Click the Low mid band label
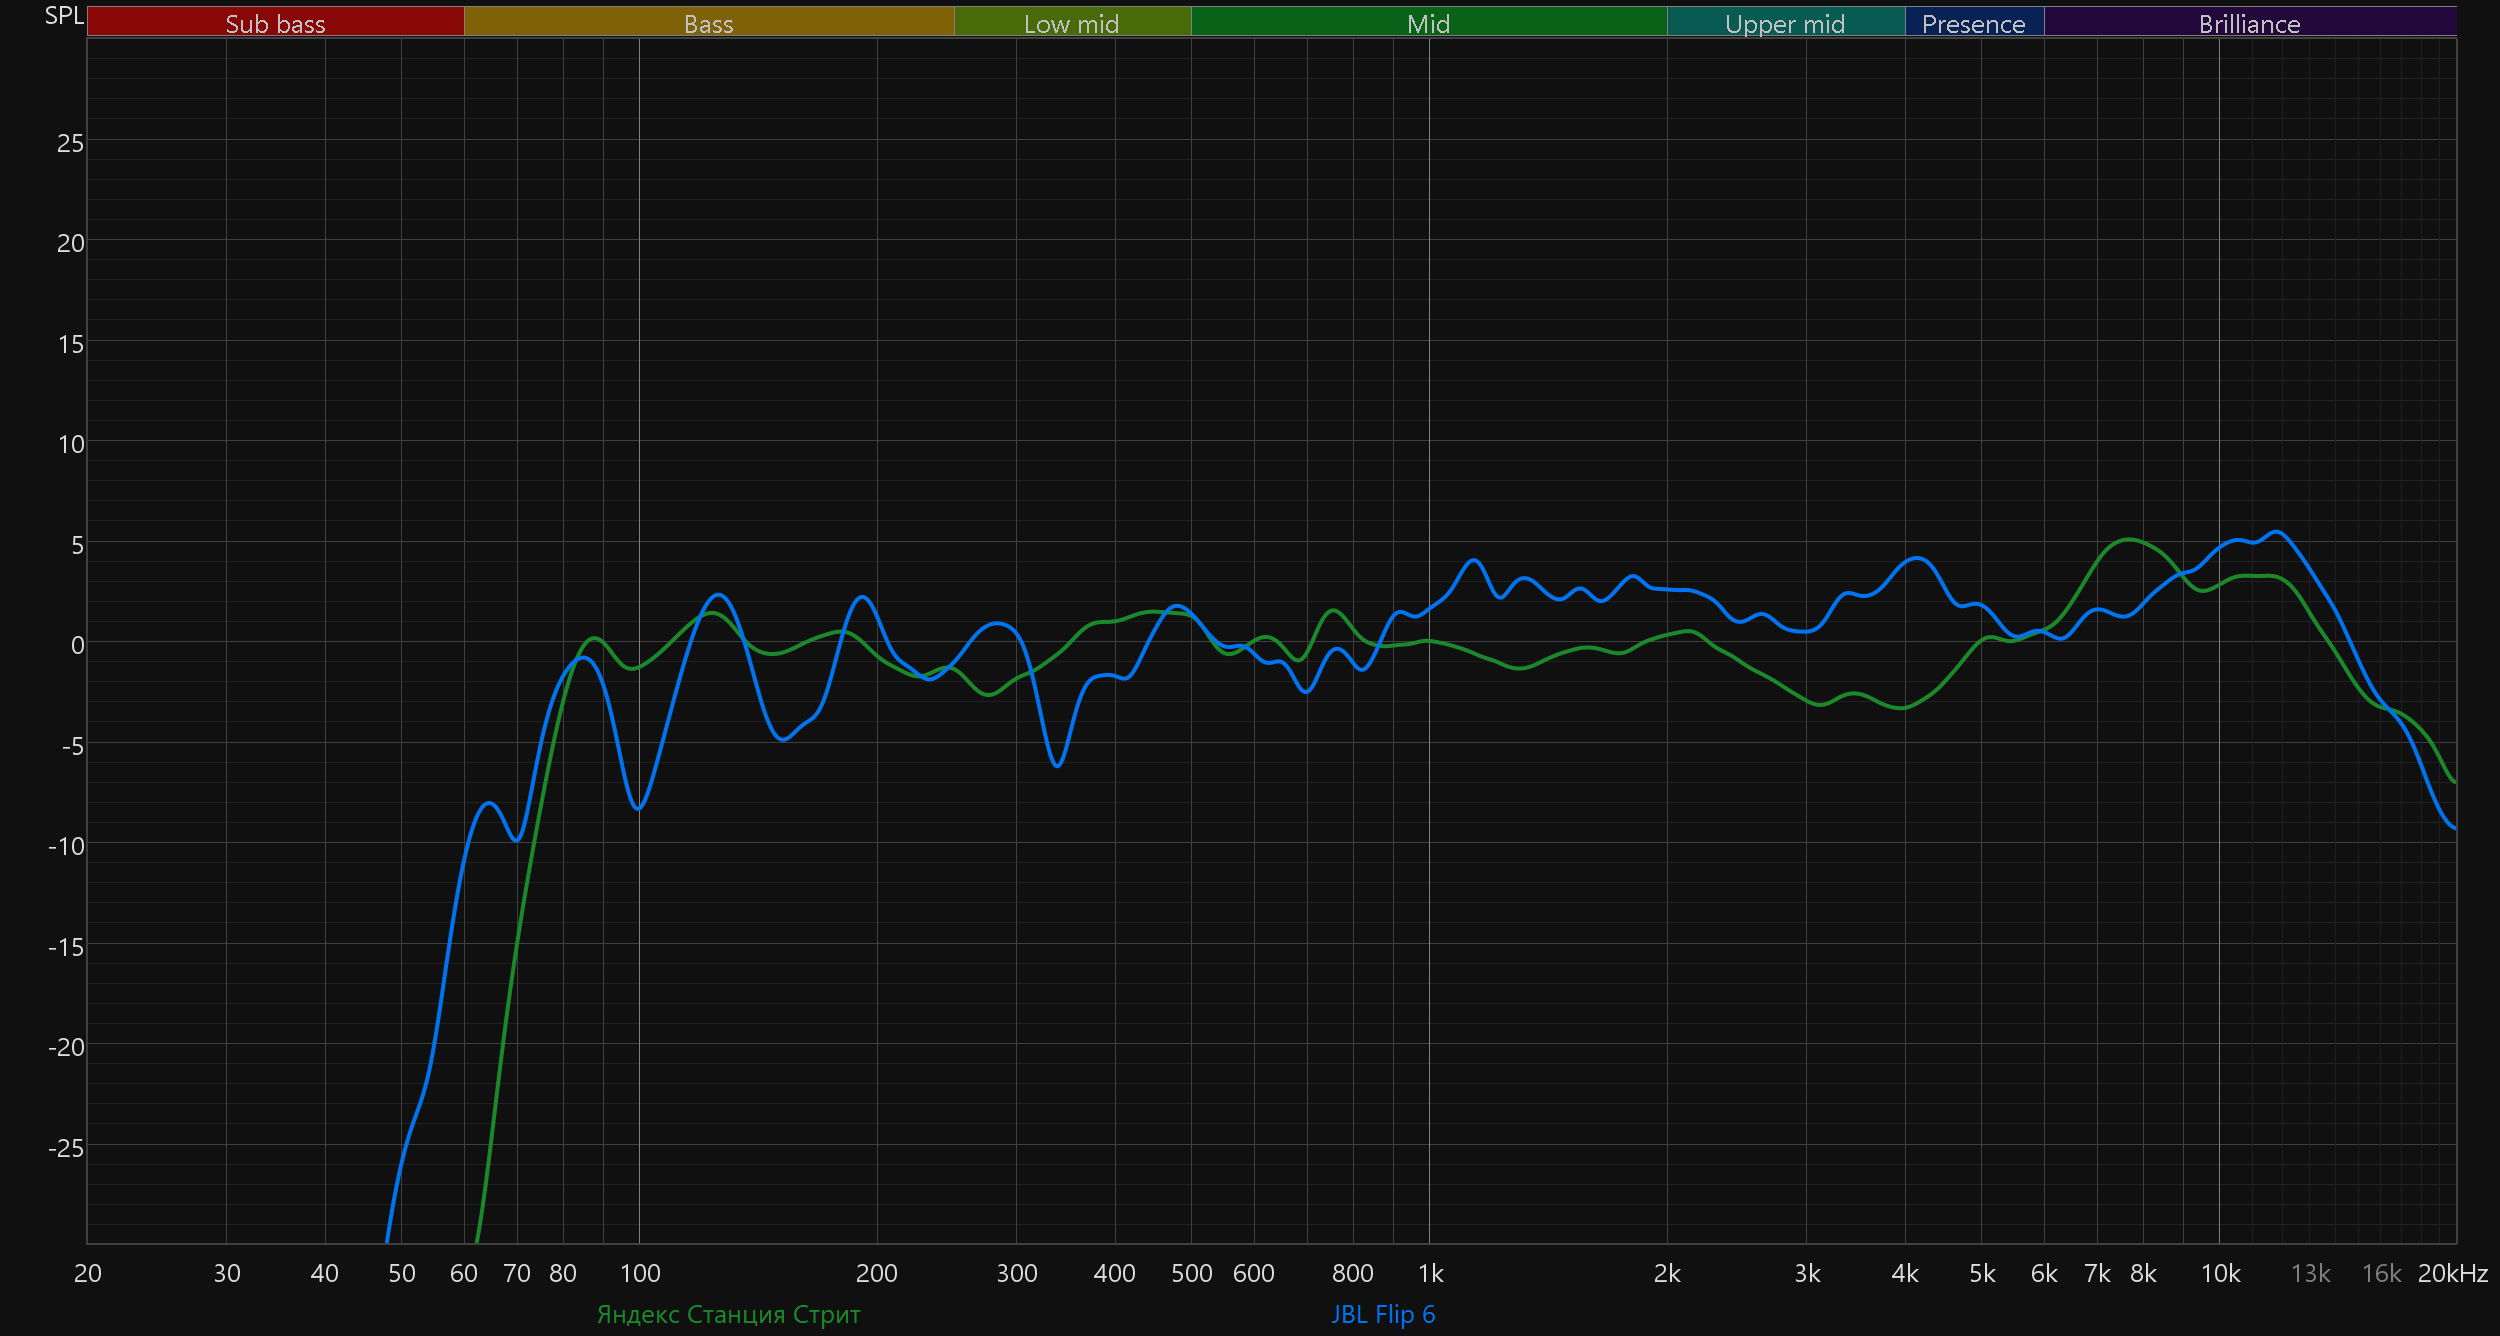This screenshot has height=1336, width=2500. click(x=1071, y=23)
